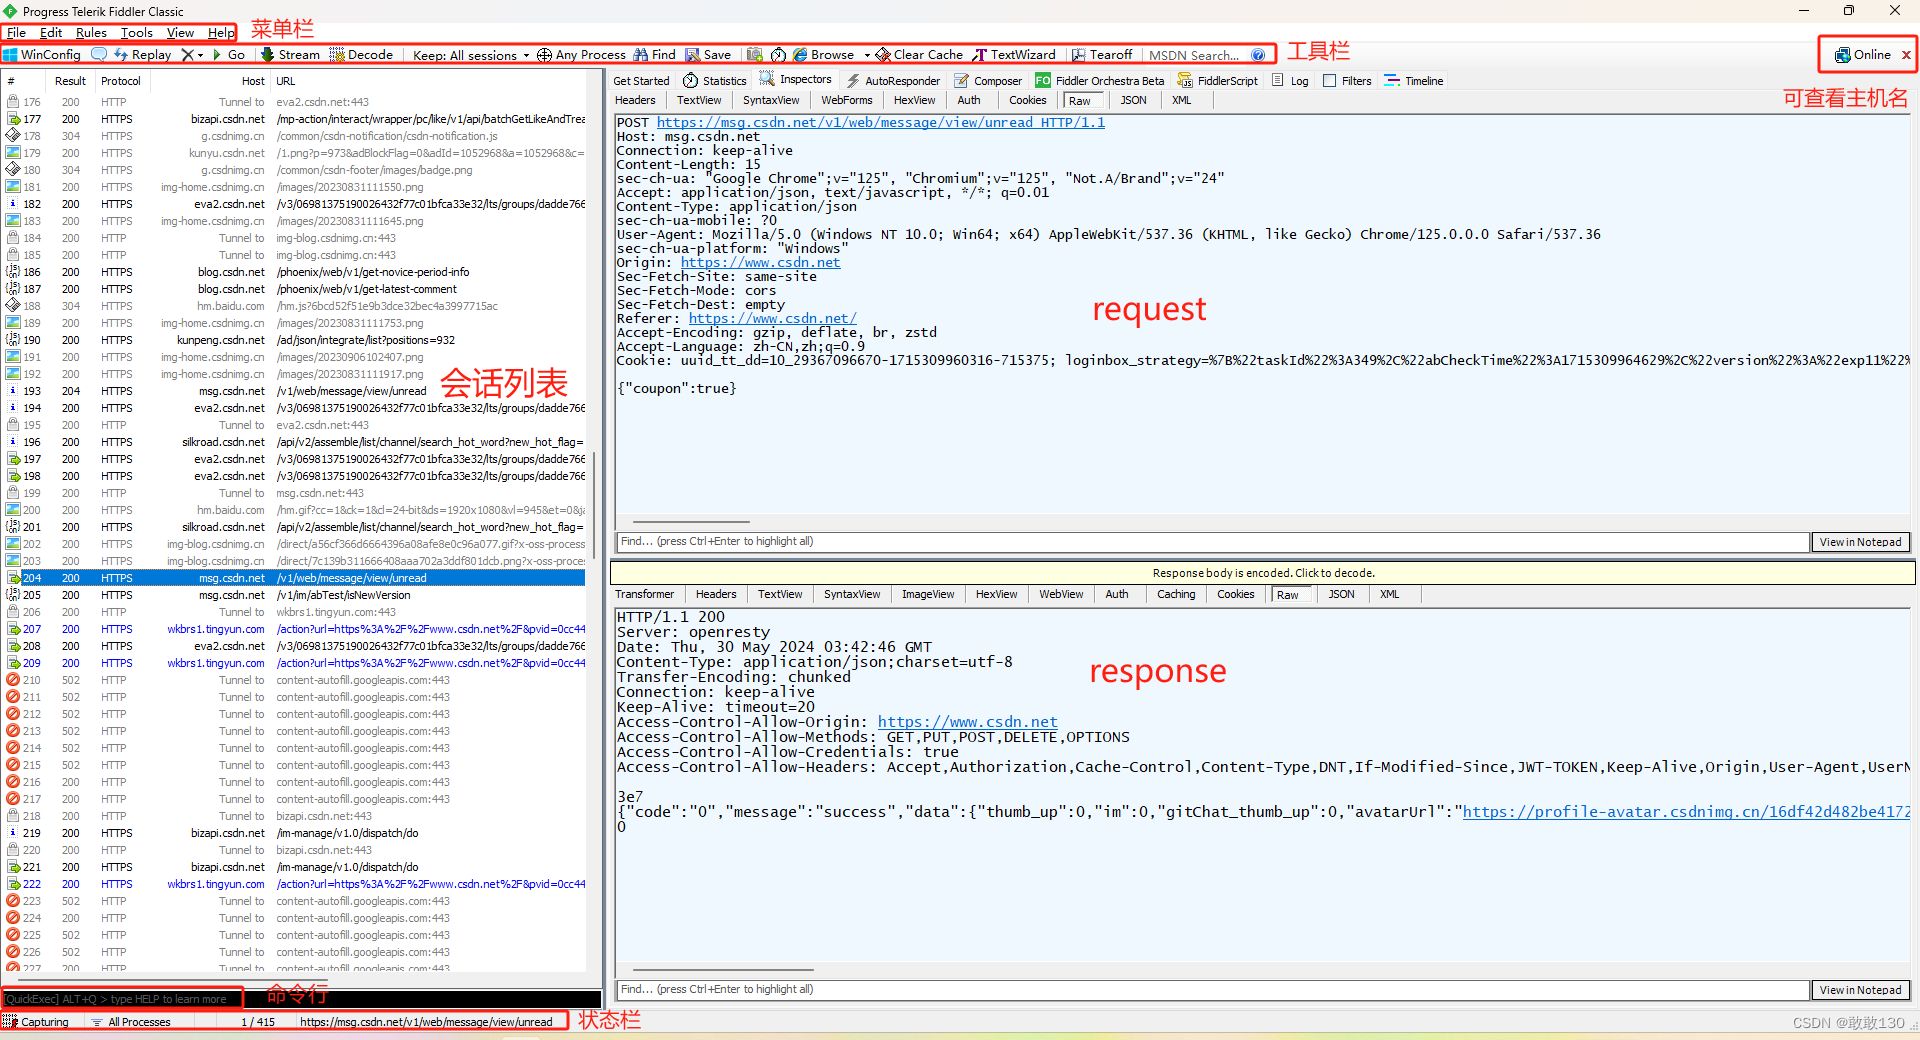Click the Any Process target picker
The height and width of the screenshot is (1040, 1920).
[x=581, y=55]
